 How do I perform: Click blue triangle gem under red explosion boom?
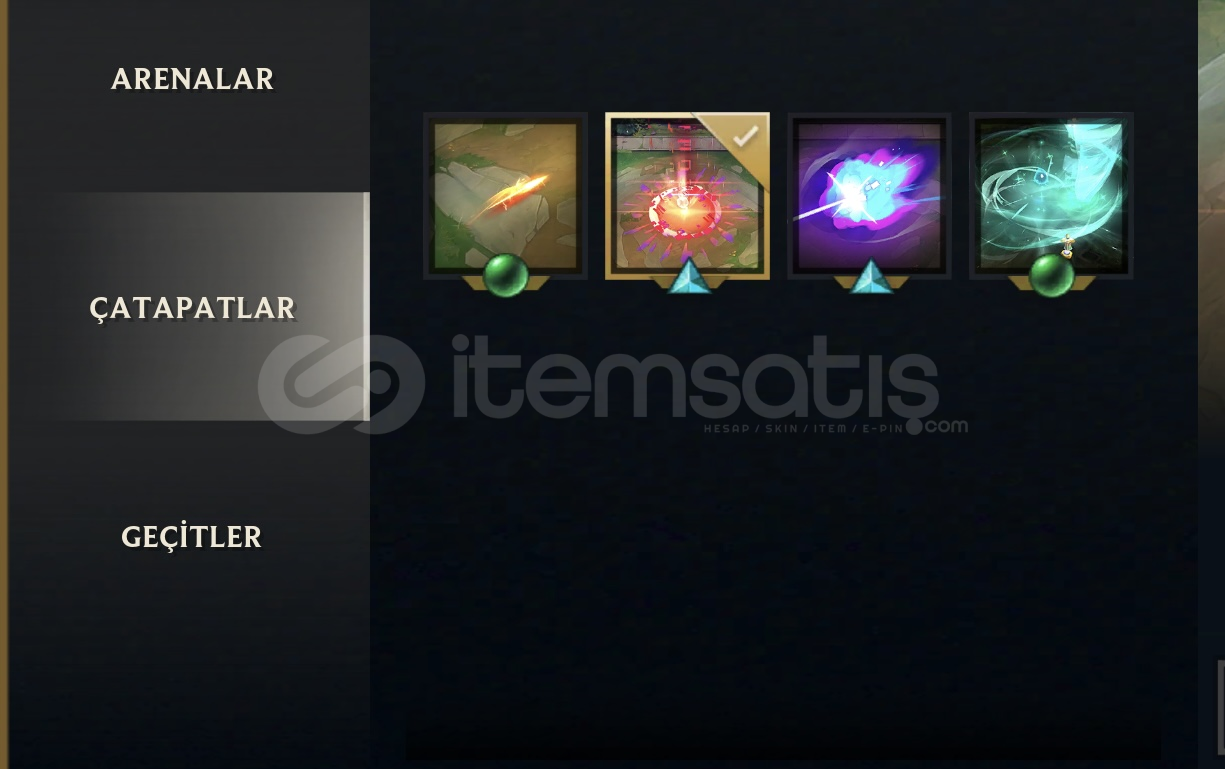pos(688,277)
